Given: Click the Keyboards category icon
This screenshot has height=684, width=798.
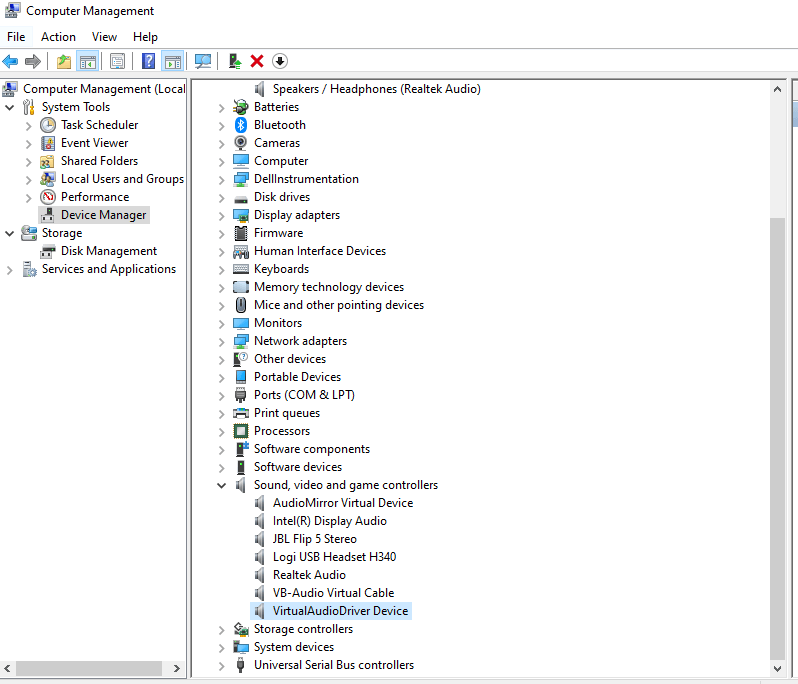Looking at the screenshot, I should click(x=241, y=269).
